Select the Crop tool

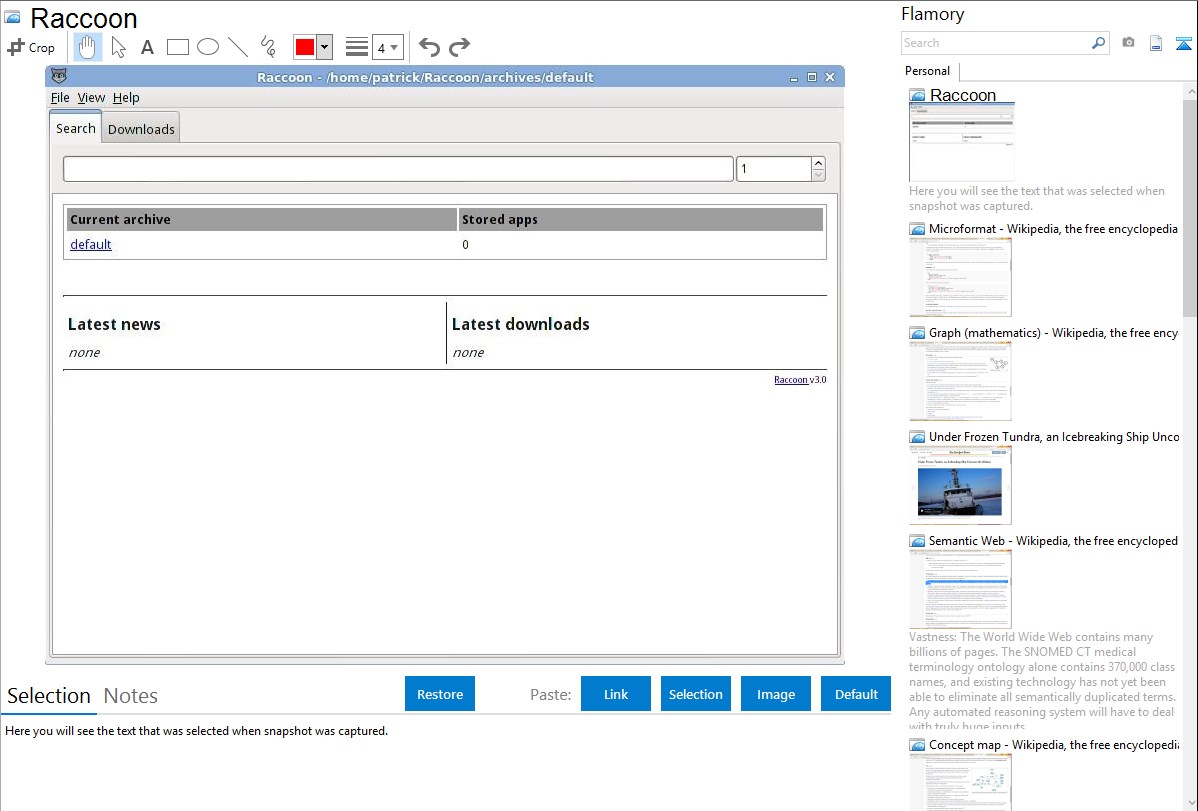pyautogui.click(x=31, y=47)
